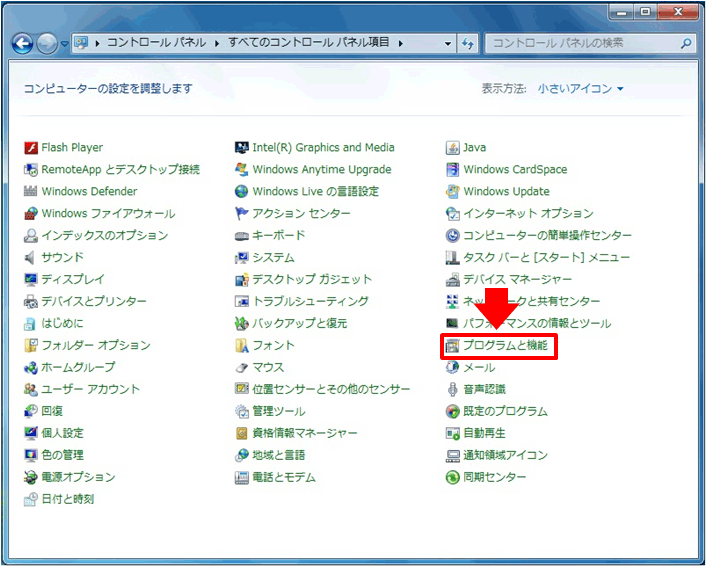This screenshot has width=707, height=568.
Task: Click the デバイスとプリンター icon
Action: point(31,302)
